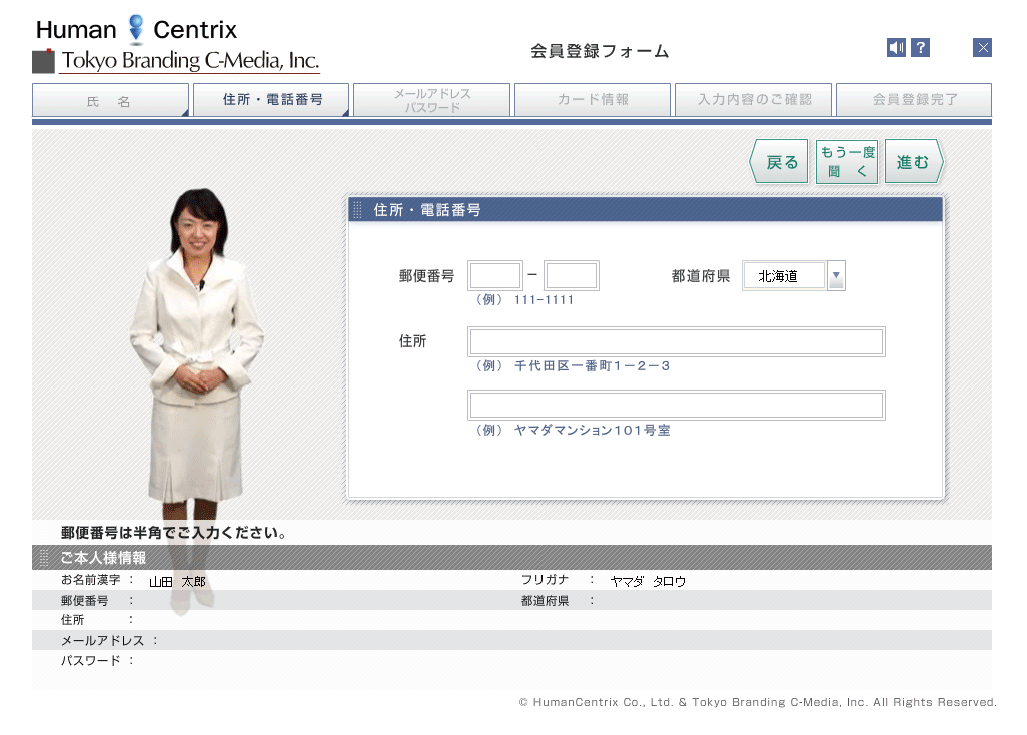
Task: Click the Human Centrix logo
Action: pyautogui.click(x=136, y=29)
